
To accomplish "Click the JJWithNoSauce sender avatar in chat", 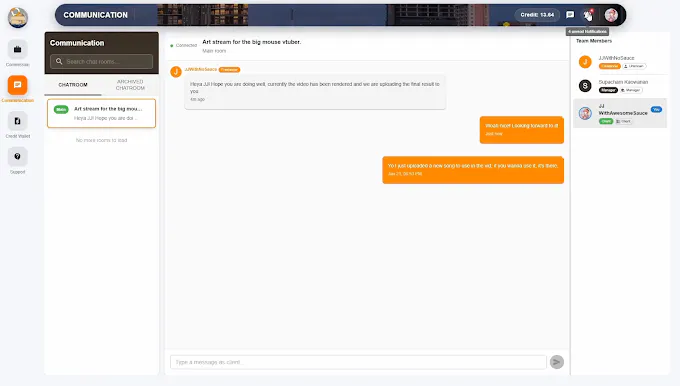I will click(x=176, y=72).
